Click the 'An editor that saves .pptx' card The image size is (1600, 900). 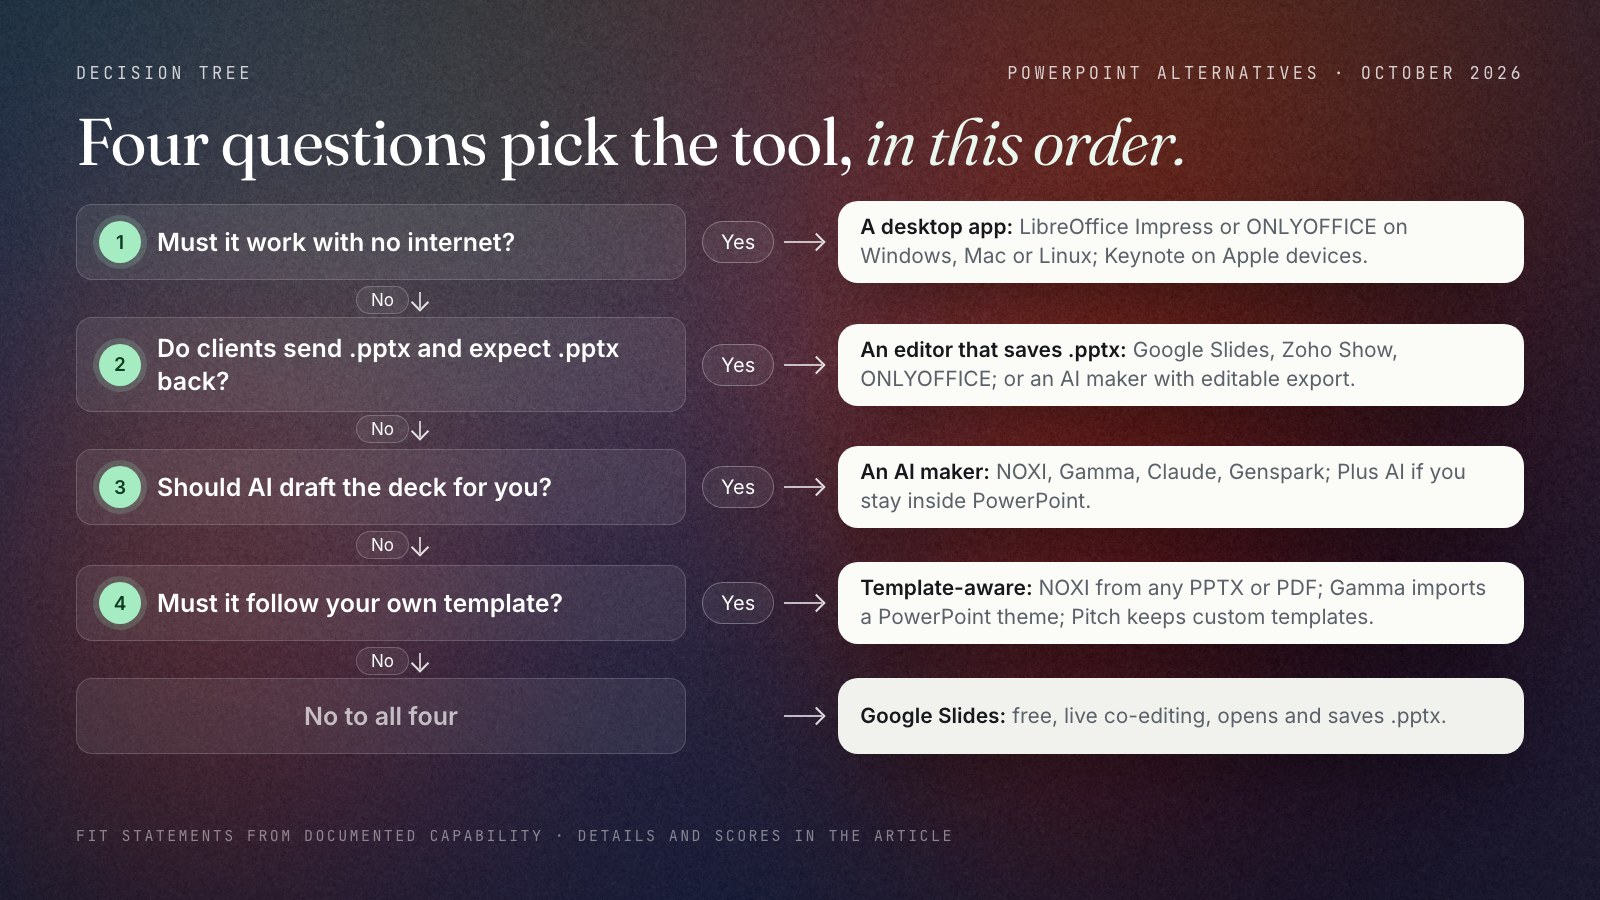pyautogui.click(x=1181, y=365)
